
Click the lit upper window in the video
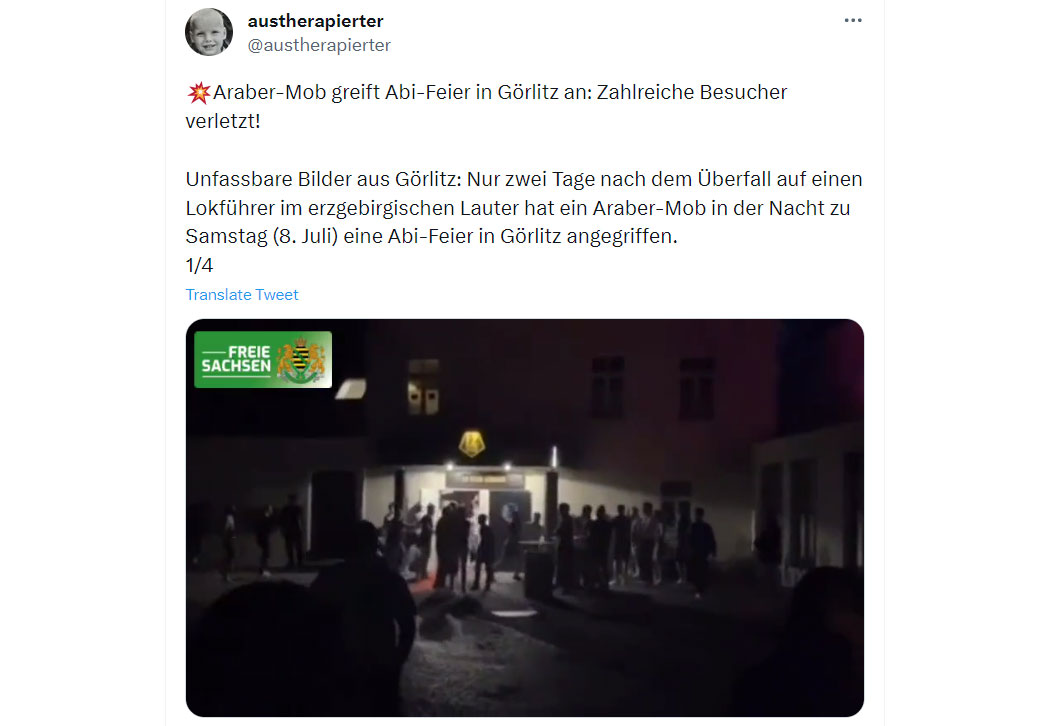pyautogui.click(x=423, y=387)
